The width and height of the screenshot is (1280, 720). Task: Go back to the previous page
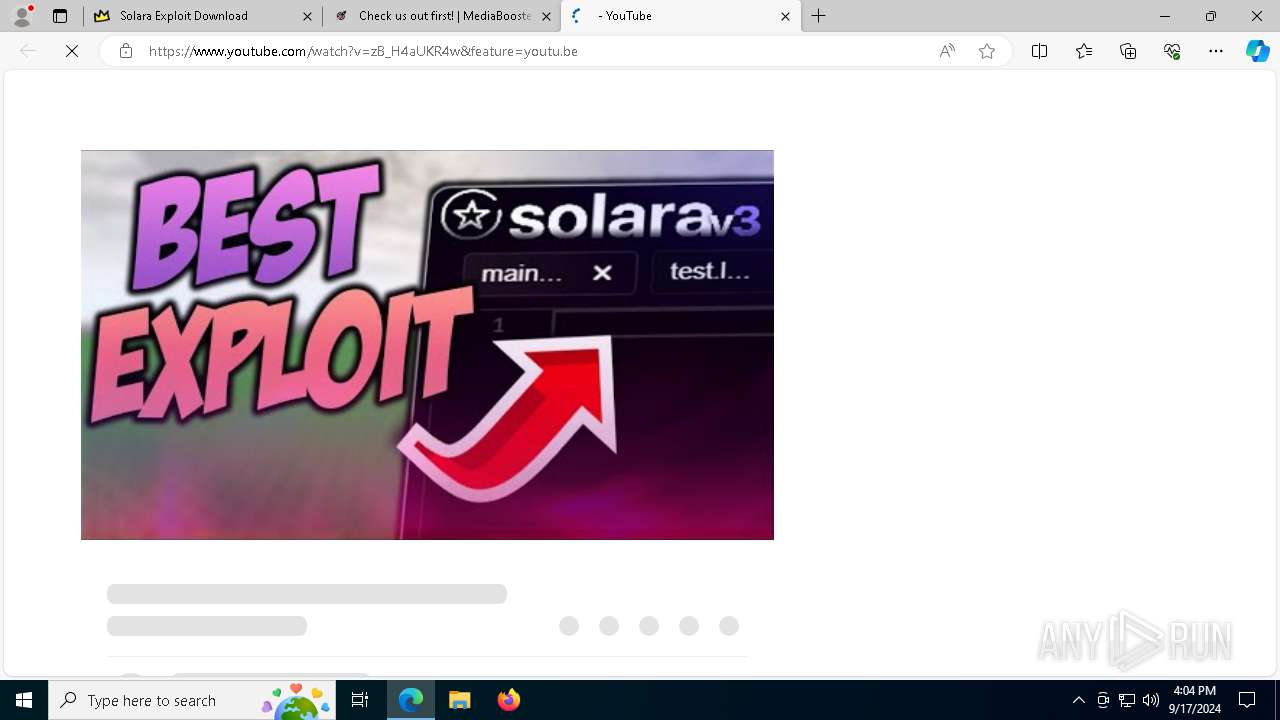click(x=28, y=51)
